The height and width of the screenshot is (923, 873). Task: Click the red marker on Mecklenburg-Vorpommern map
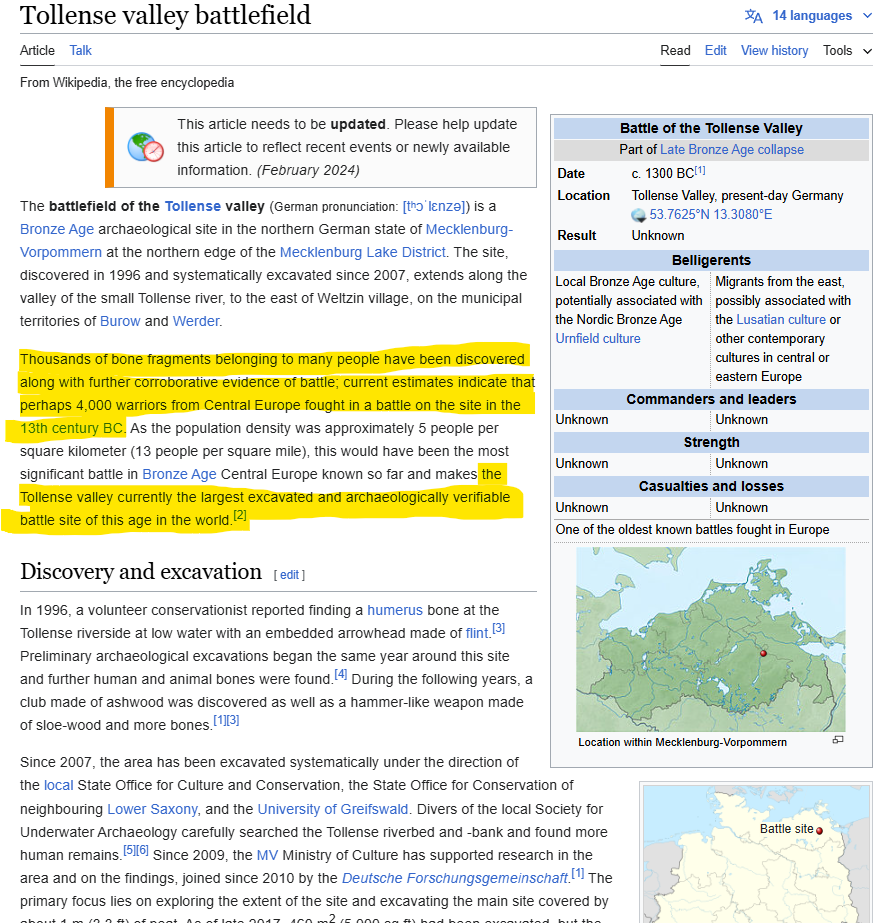(764, 653)
